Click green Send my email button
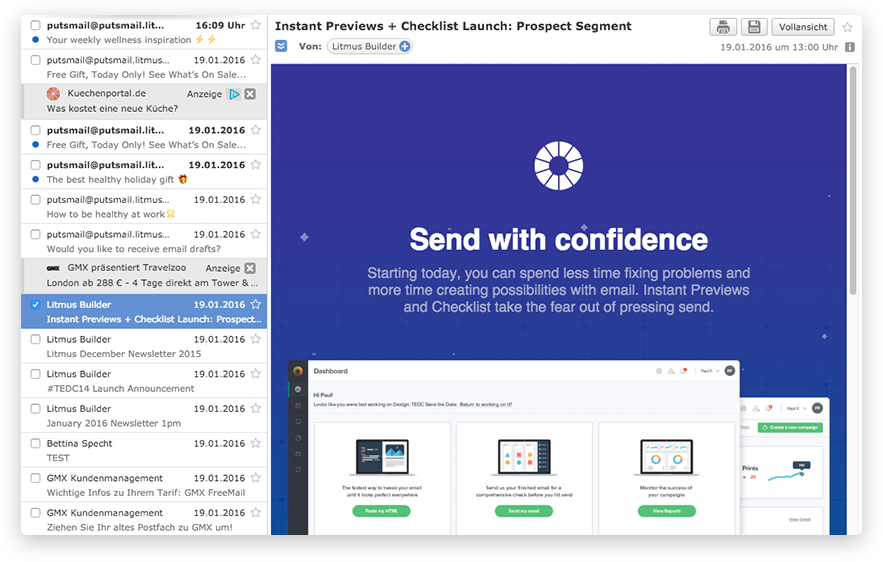This screenshot has height=562, width=883. click(524, 511)
